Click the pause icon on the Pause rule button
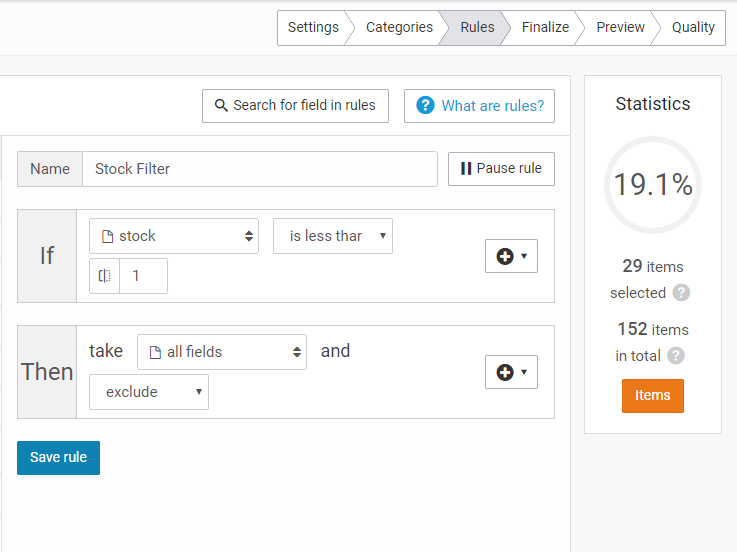Screen dimensions: 737x552 466,168
